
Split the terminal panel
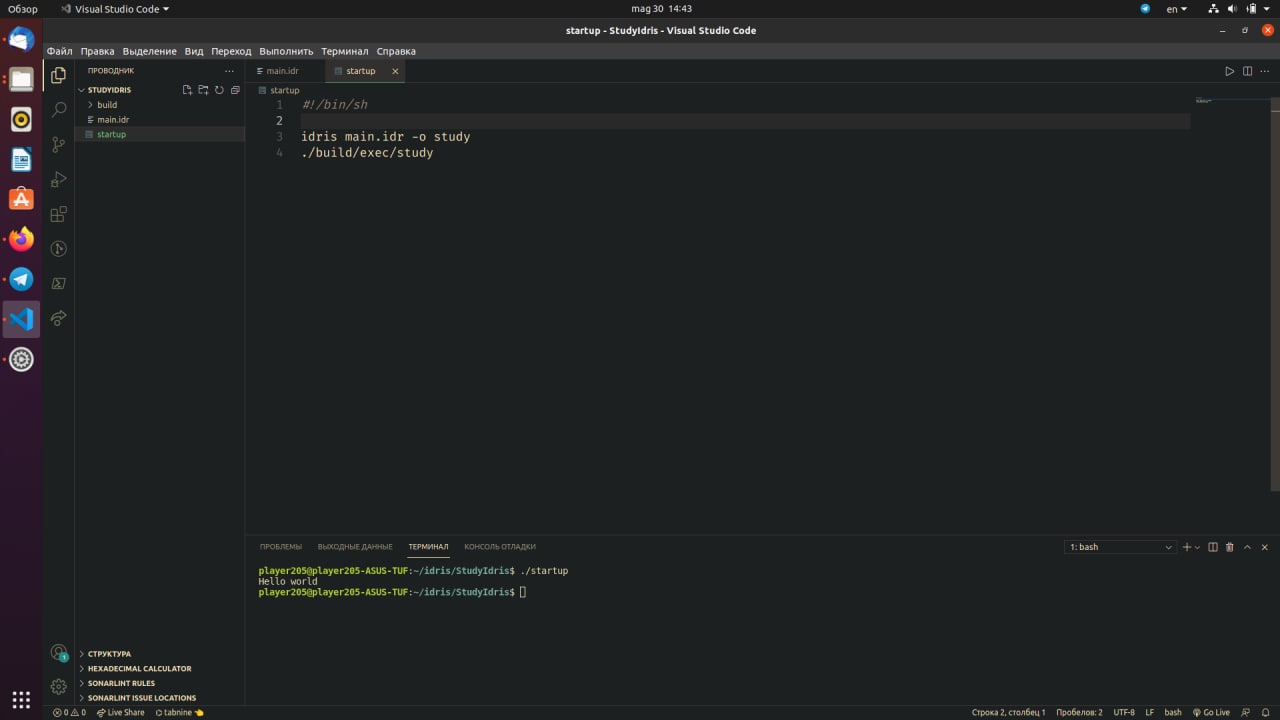pos(1213,547)
